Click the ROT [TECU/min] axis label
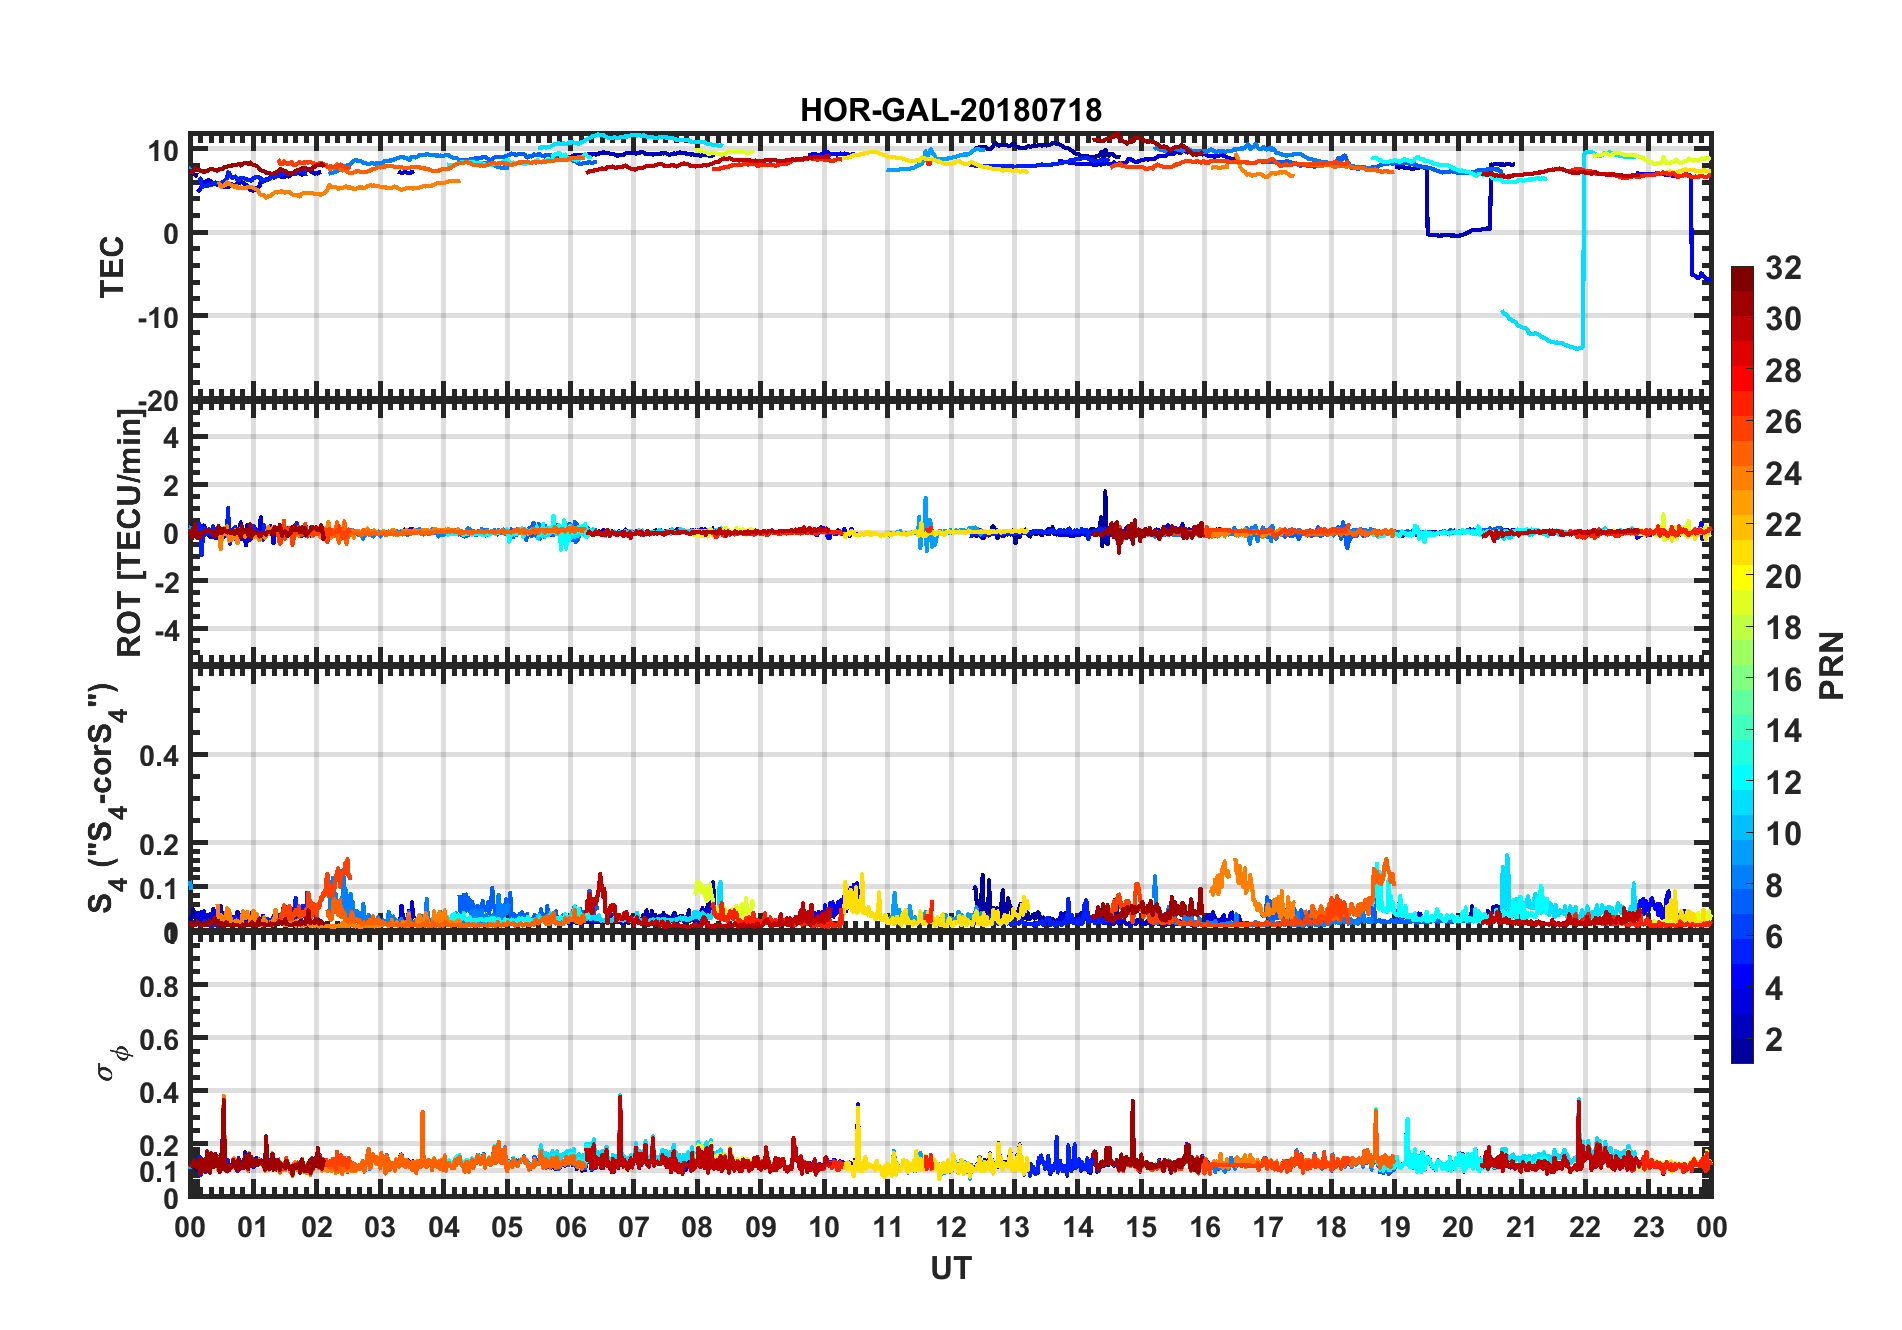This screenshot has height=1330, width=1902. [x=130, y=532]
